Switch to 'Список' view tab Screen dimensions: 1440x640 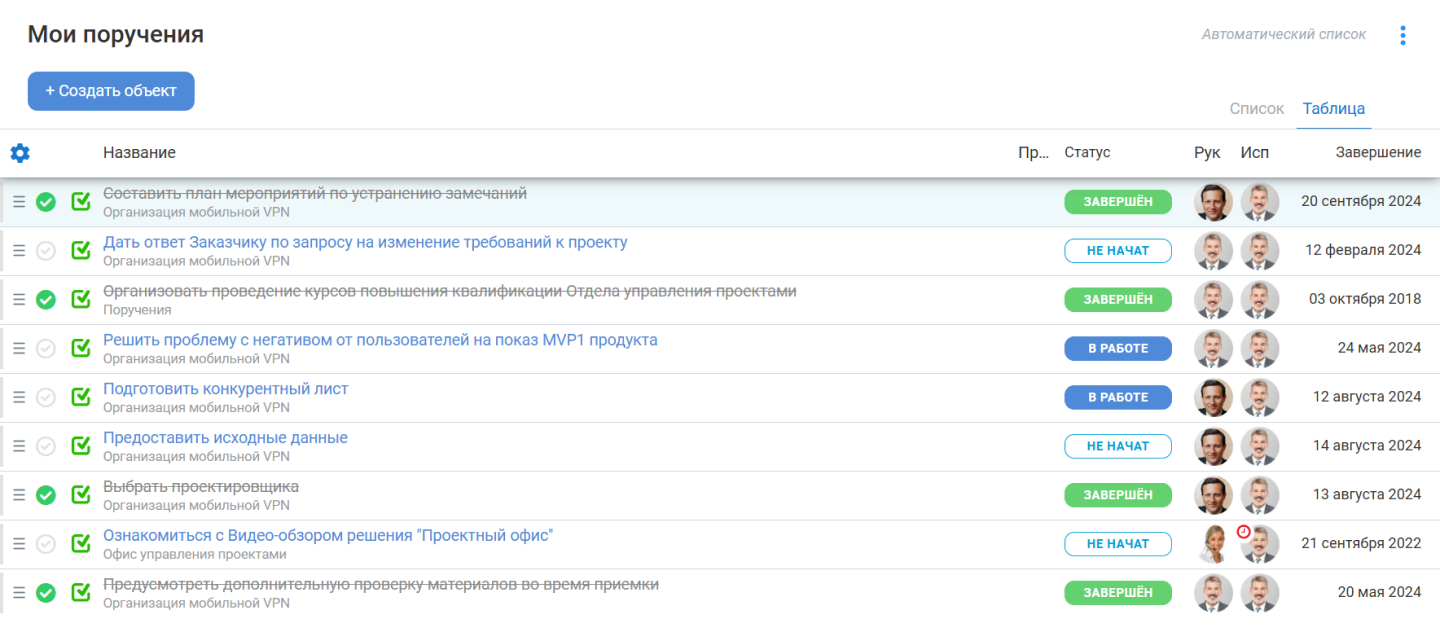point(1256,109)
